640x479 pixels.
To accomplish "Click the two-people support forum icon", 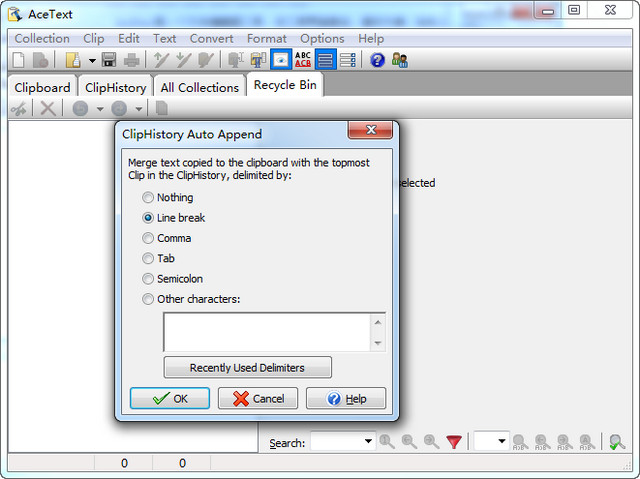I will coord(400,60).
